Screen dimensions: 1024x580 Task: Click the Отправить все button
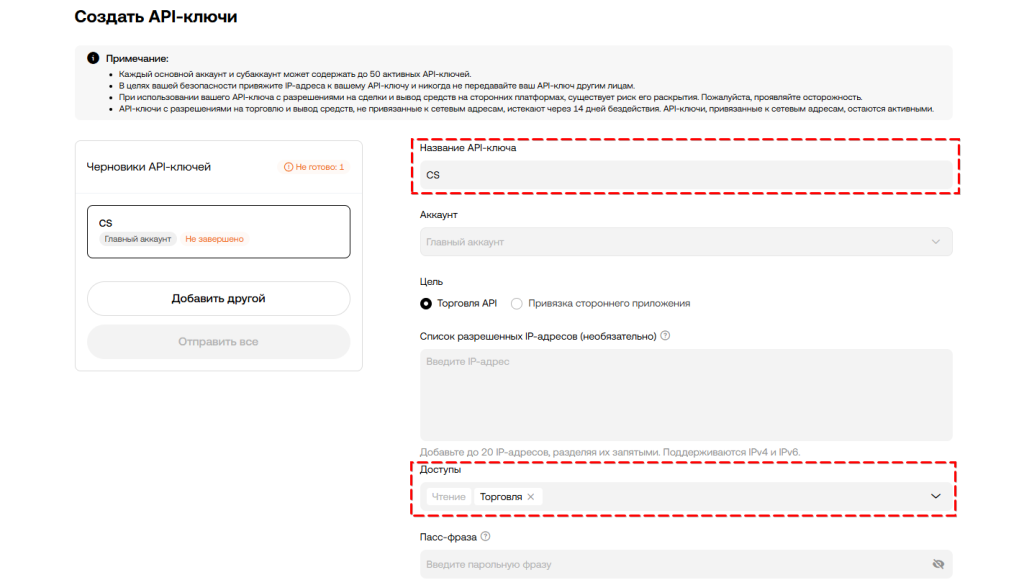[218, 342]
